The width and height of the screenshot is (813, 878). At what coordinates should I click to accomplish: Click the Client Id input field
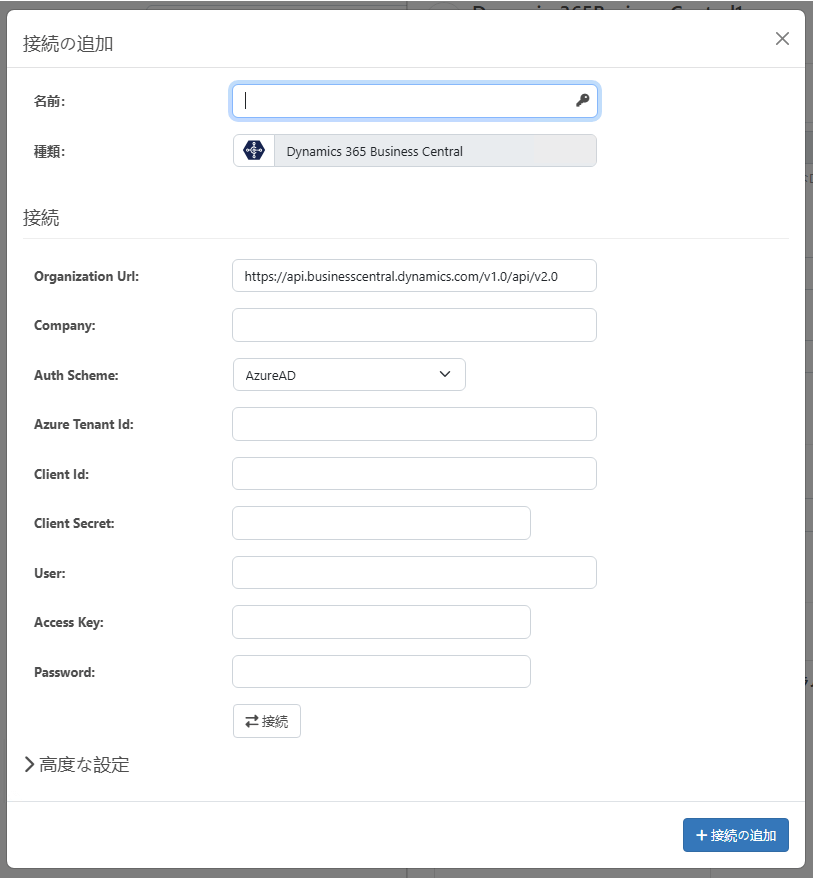[x=414, y=474]
